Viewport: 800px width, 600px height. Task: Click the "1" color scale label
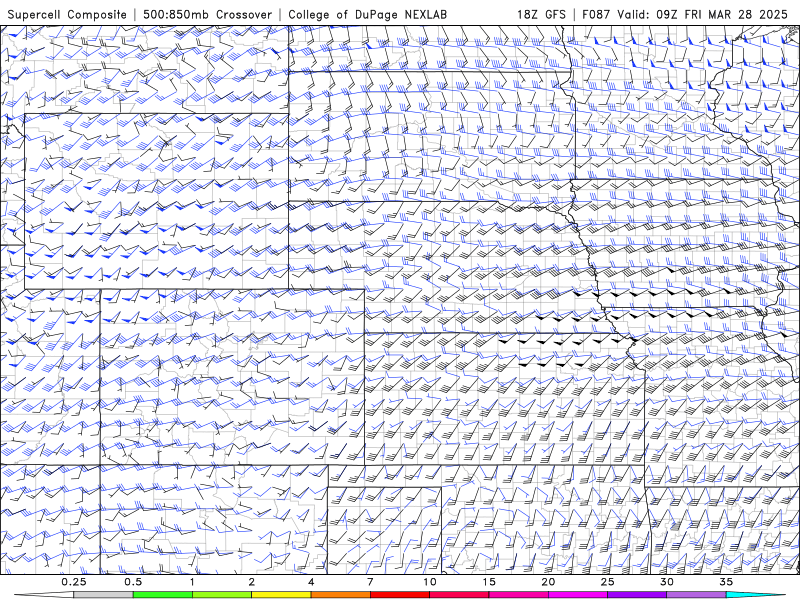point(192,582)
